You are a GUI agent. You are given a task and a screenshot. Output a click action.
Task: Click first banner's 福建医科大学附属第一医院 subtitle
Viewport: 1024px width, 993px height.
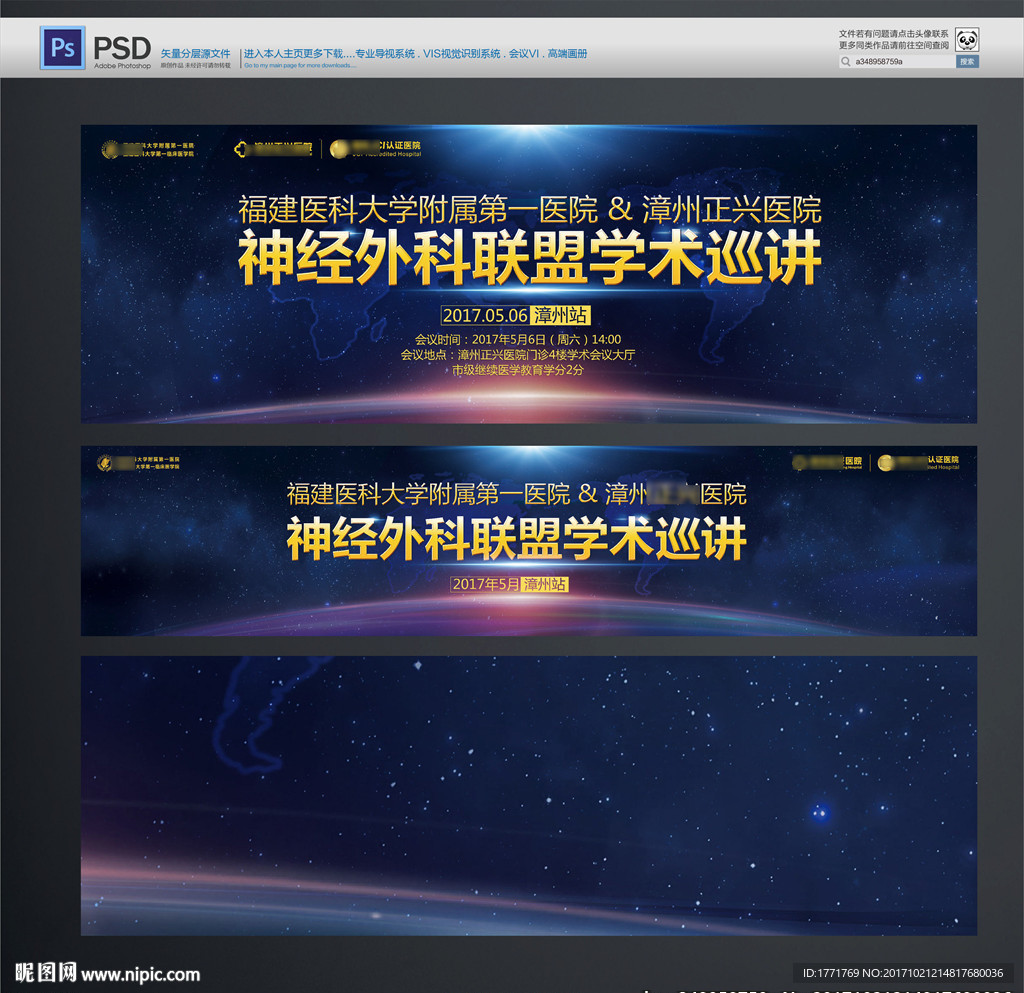pos(530,209)
